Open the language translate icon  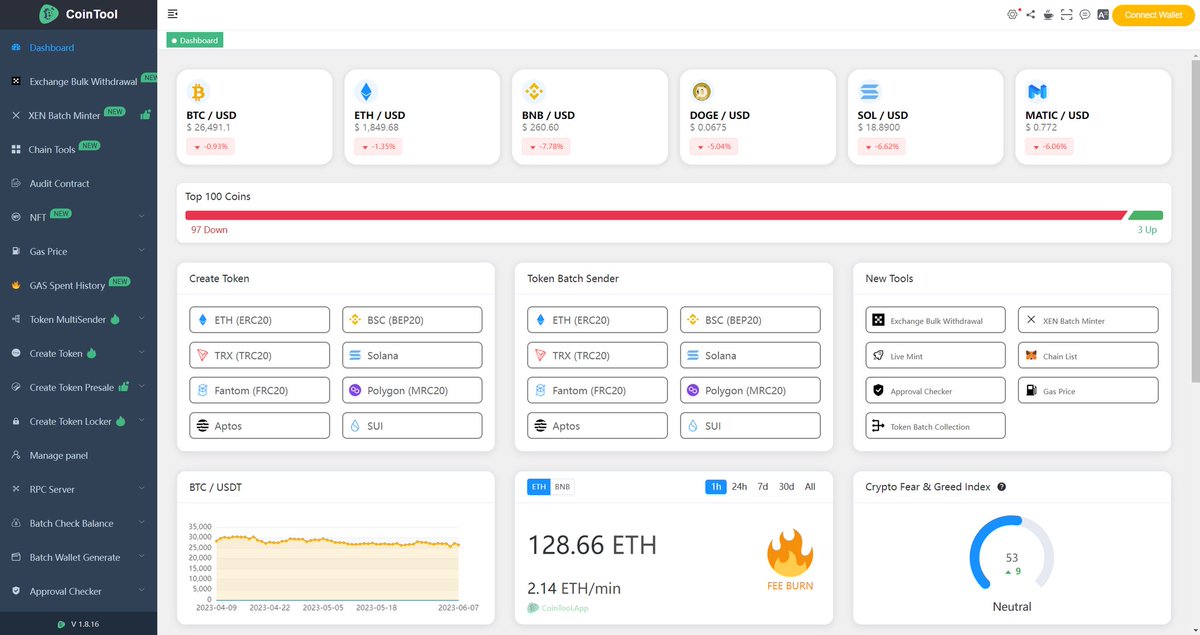1103,14
